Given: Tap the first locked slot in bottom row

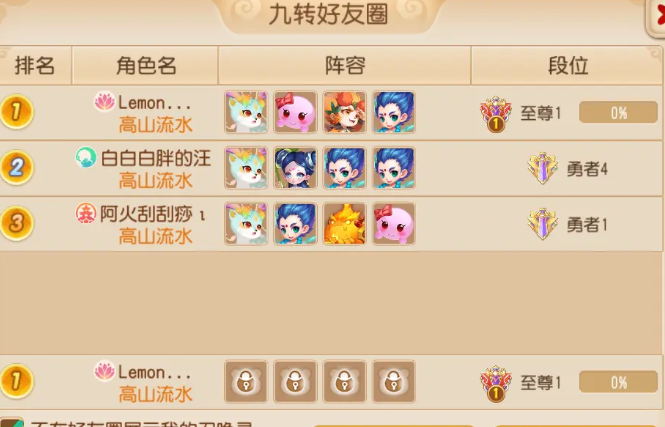Looking at the screenshot, I should (x=246, y=381).
